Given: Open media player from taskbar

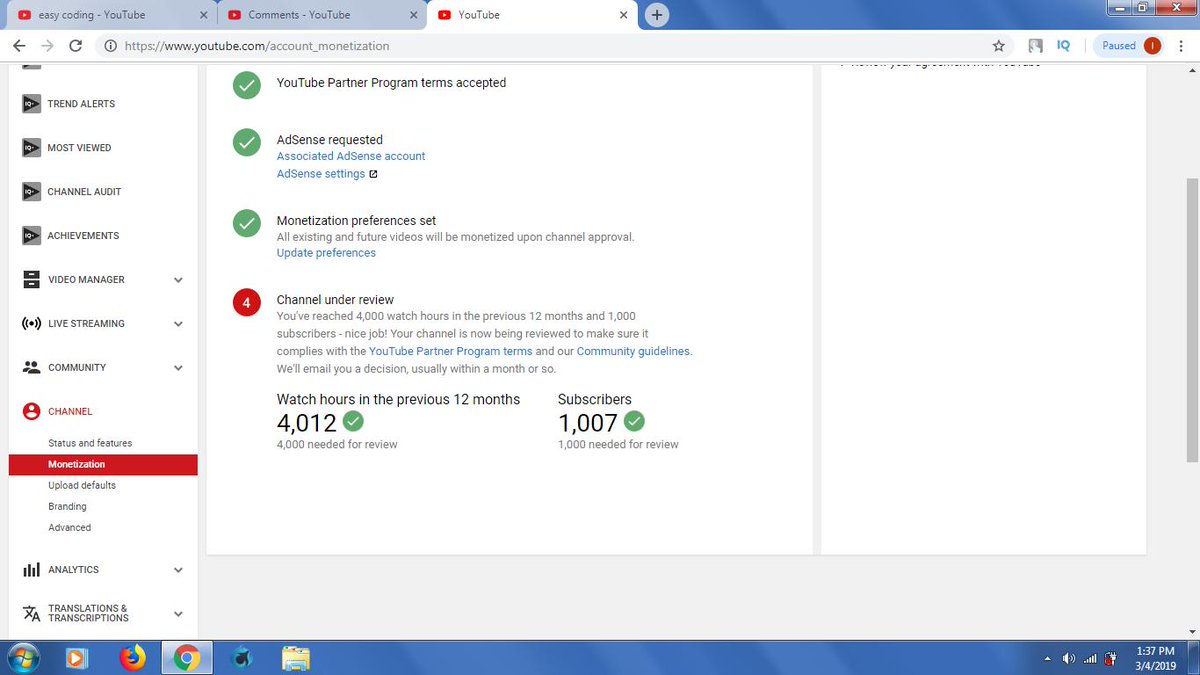Looking at the screenshot, I should coord(77,658).
